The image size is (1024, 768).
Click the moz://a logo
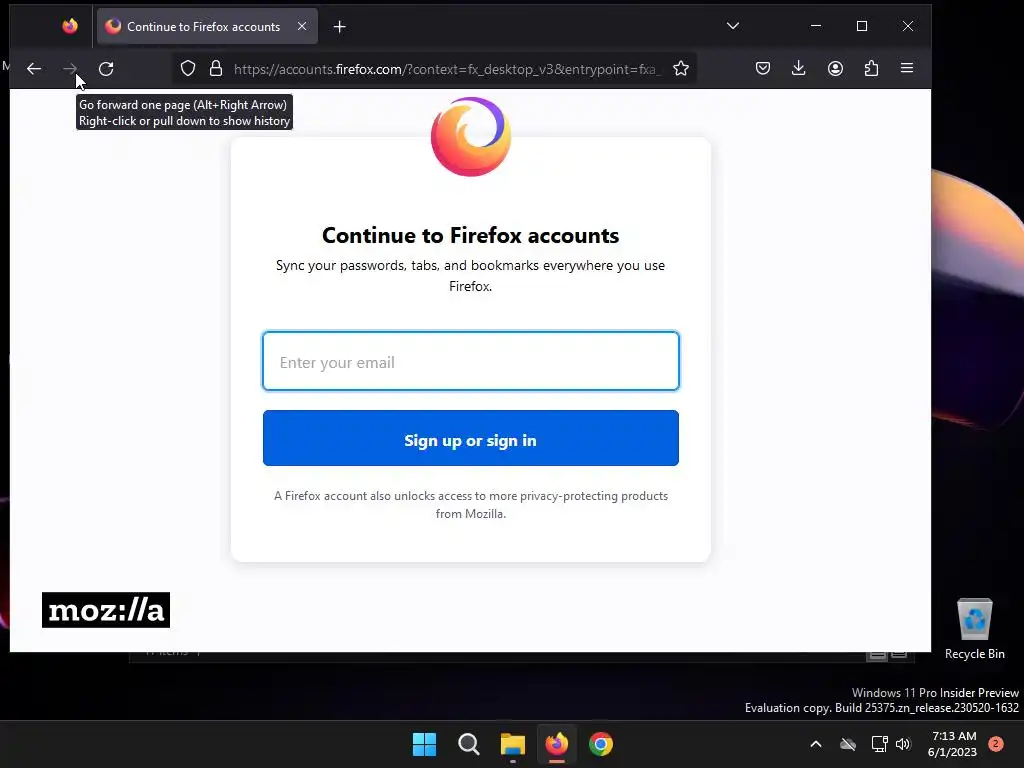pyautogui.click(x=106, y=610)
